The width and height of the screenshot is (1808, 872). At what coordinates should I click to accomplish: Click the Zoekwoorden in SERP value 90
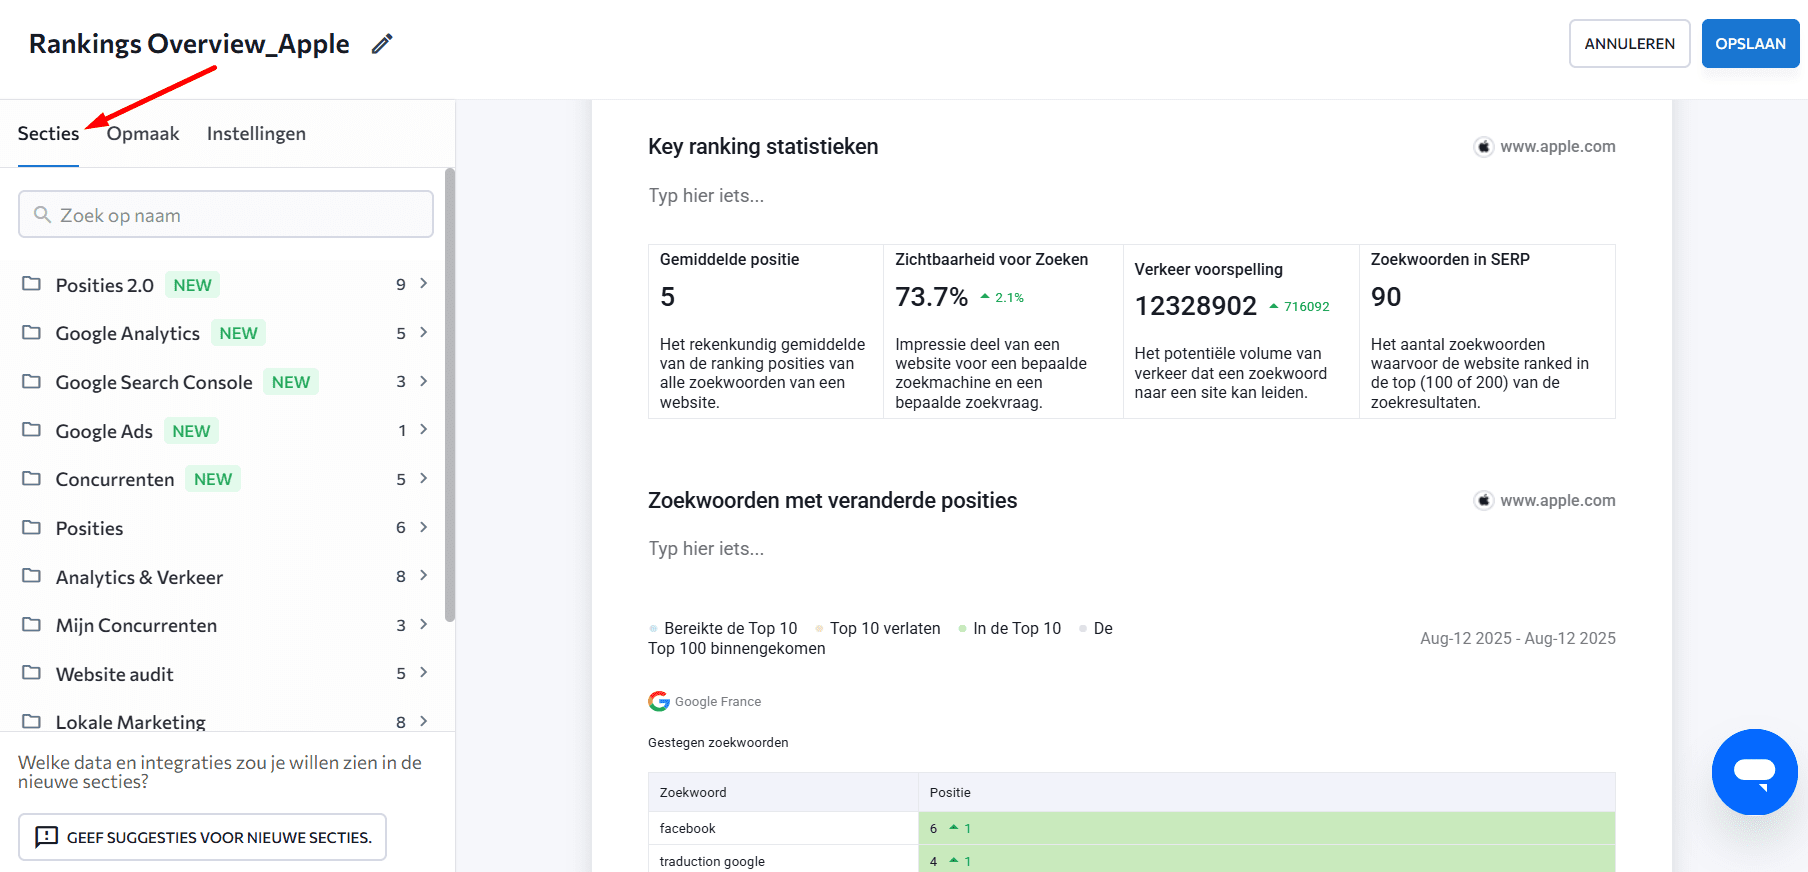click(1386, 297)
